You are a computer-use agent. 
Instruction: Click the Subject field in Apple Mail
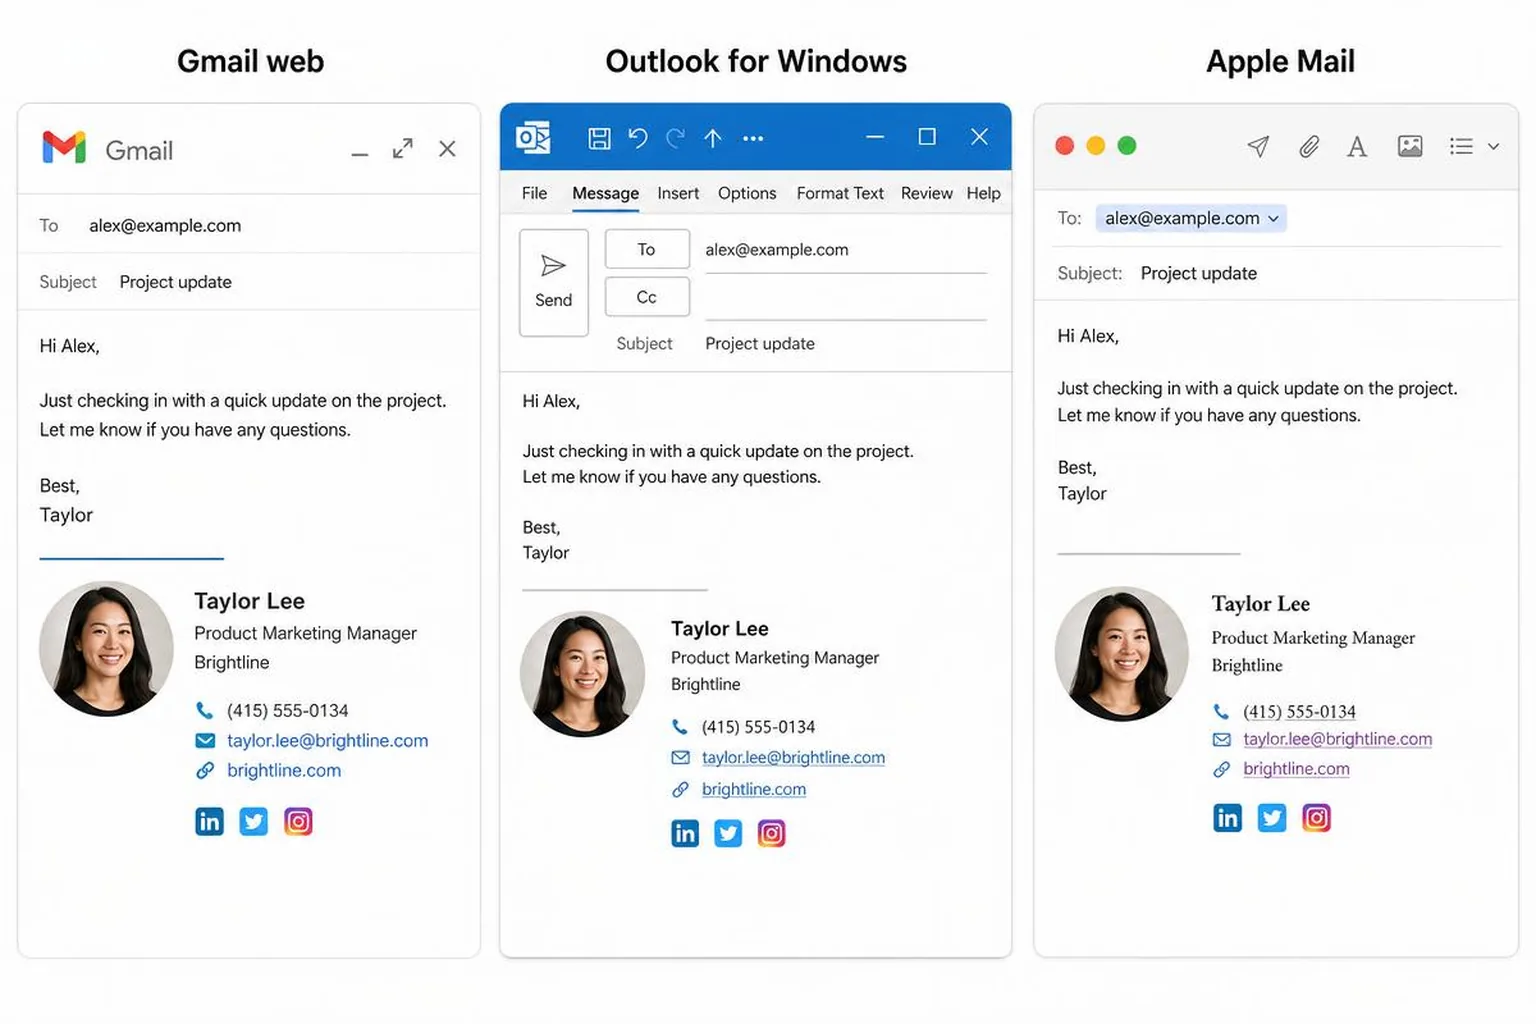tap(1277, 273)
